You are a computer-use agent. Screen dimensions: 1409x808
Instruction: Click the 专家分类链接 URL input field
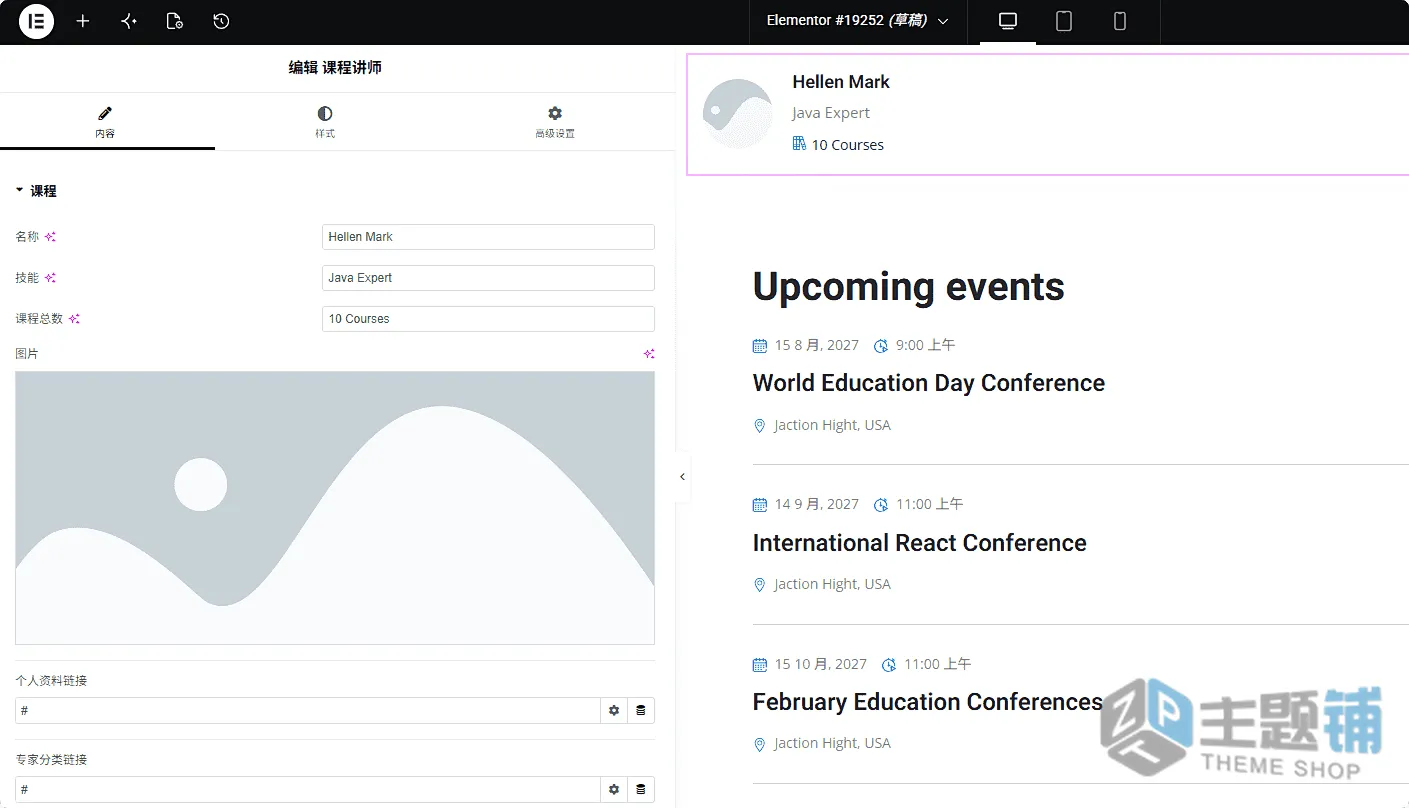tap(308, 790)
